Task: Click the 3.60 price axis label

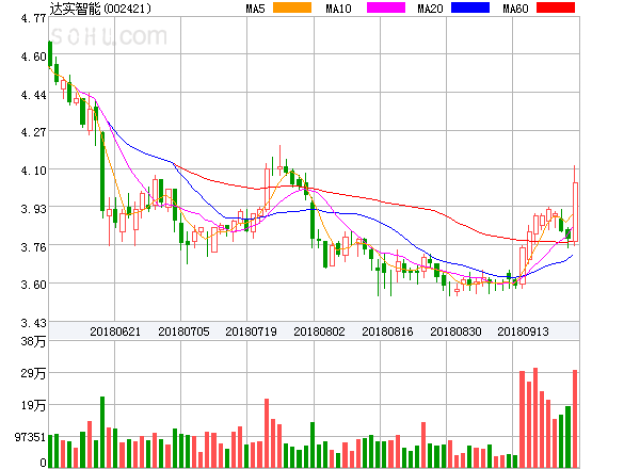Action: [x=33, y=284]
